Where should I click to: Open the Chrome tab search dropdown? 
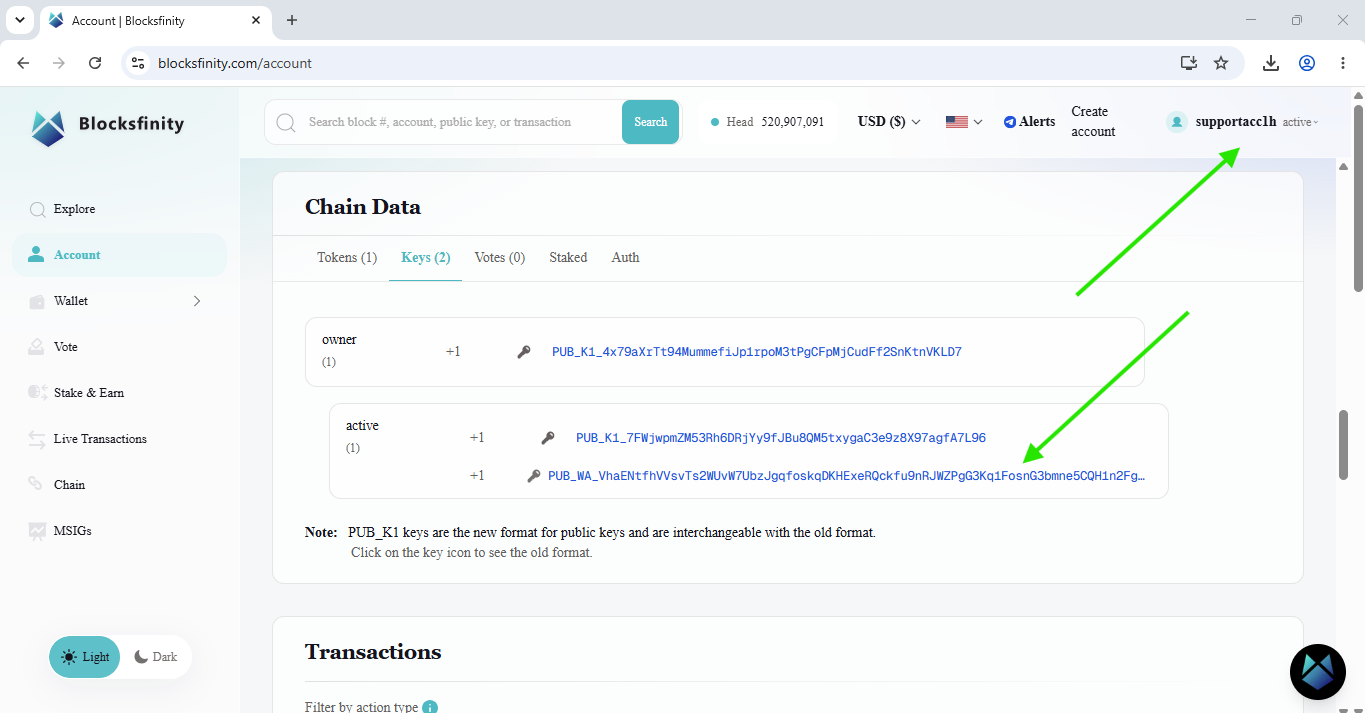(19, 20)
